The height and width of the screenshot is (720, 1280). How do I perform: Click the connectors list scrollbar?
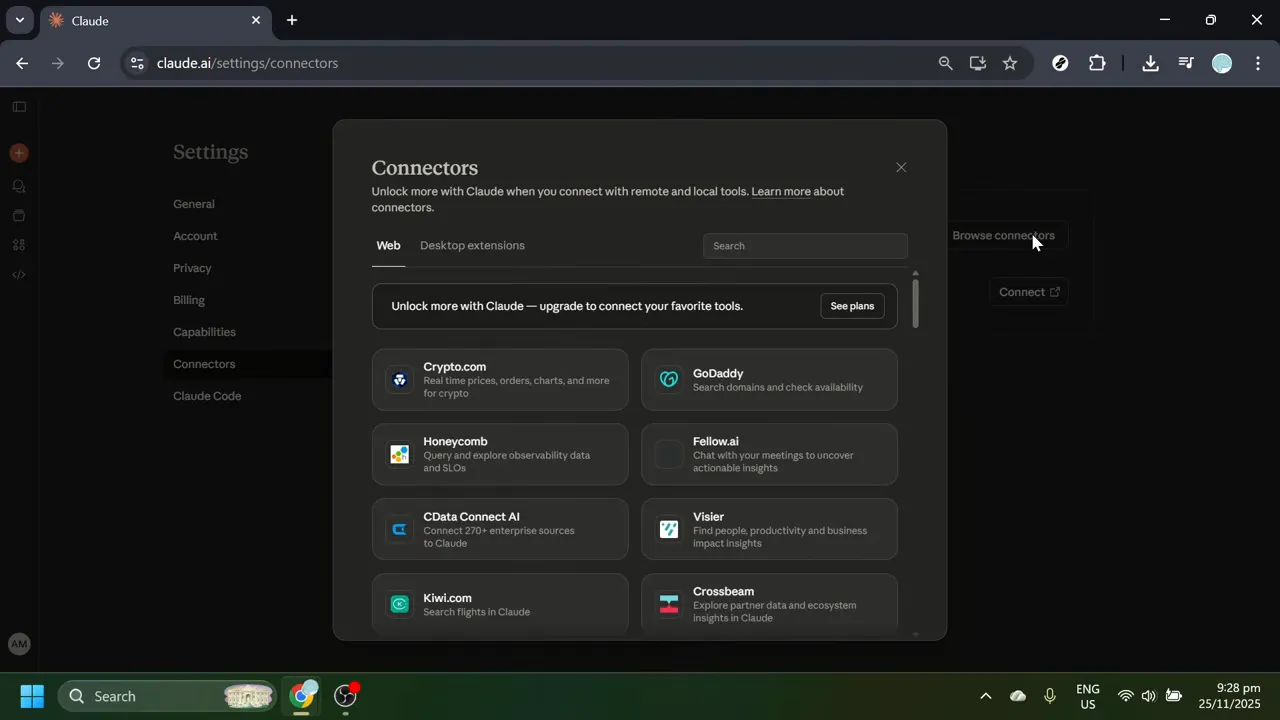coord(915,303)
